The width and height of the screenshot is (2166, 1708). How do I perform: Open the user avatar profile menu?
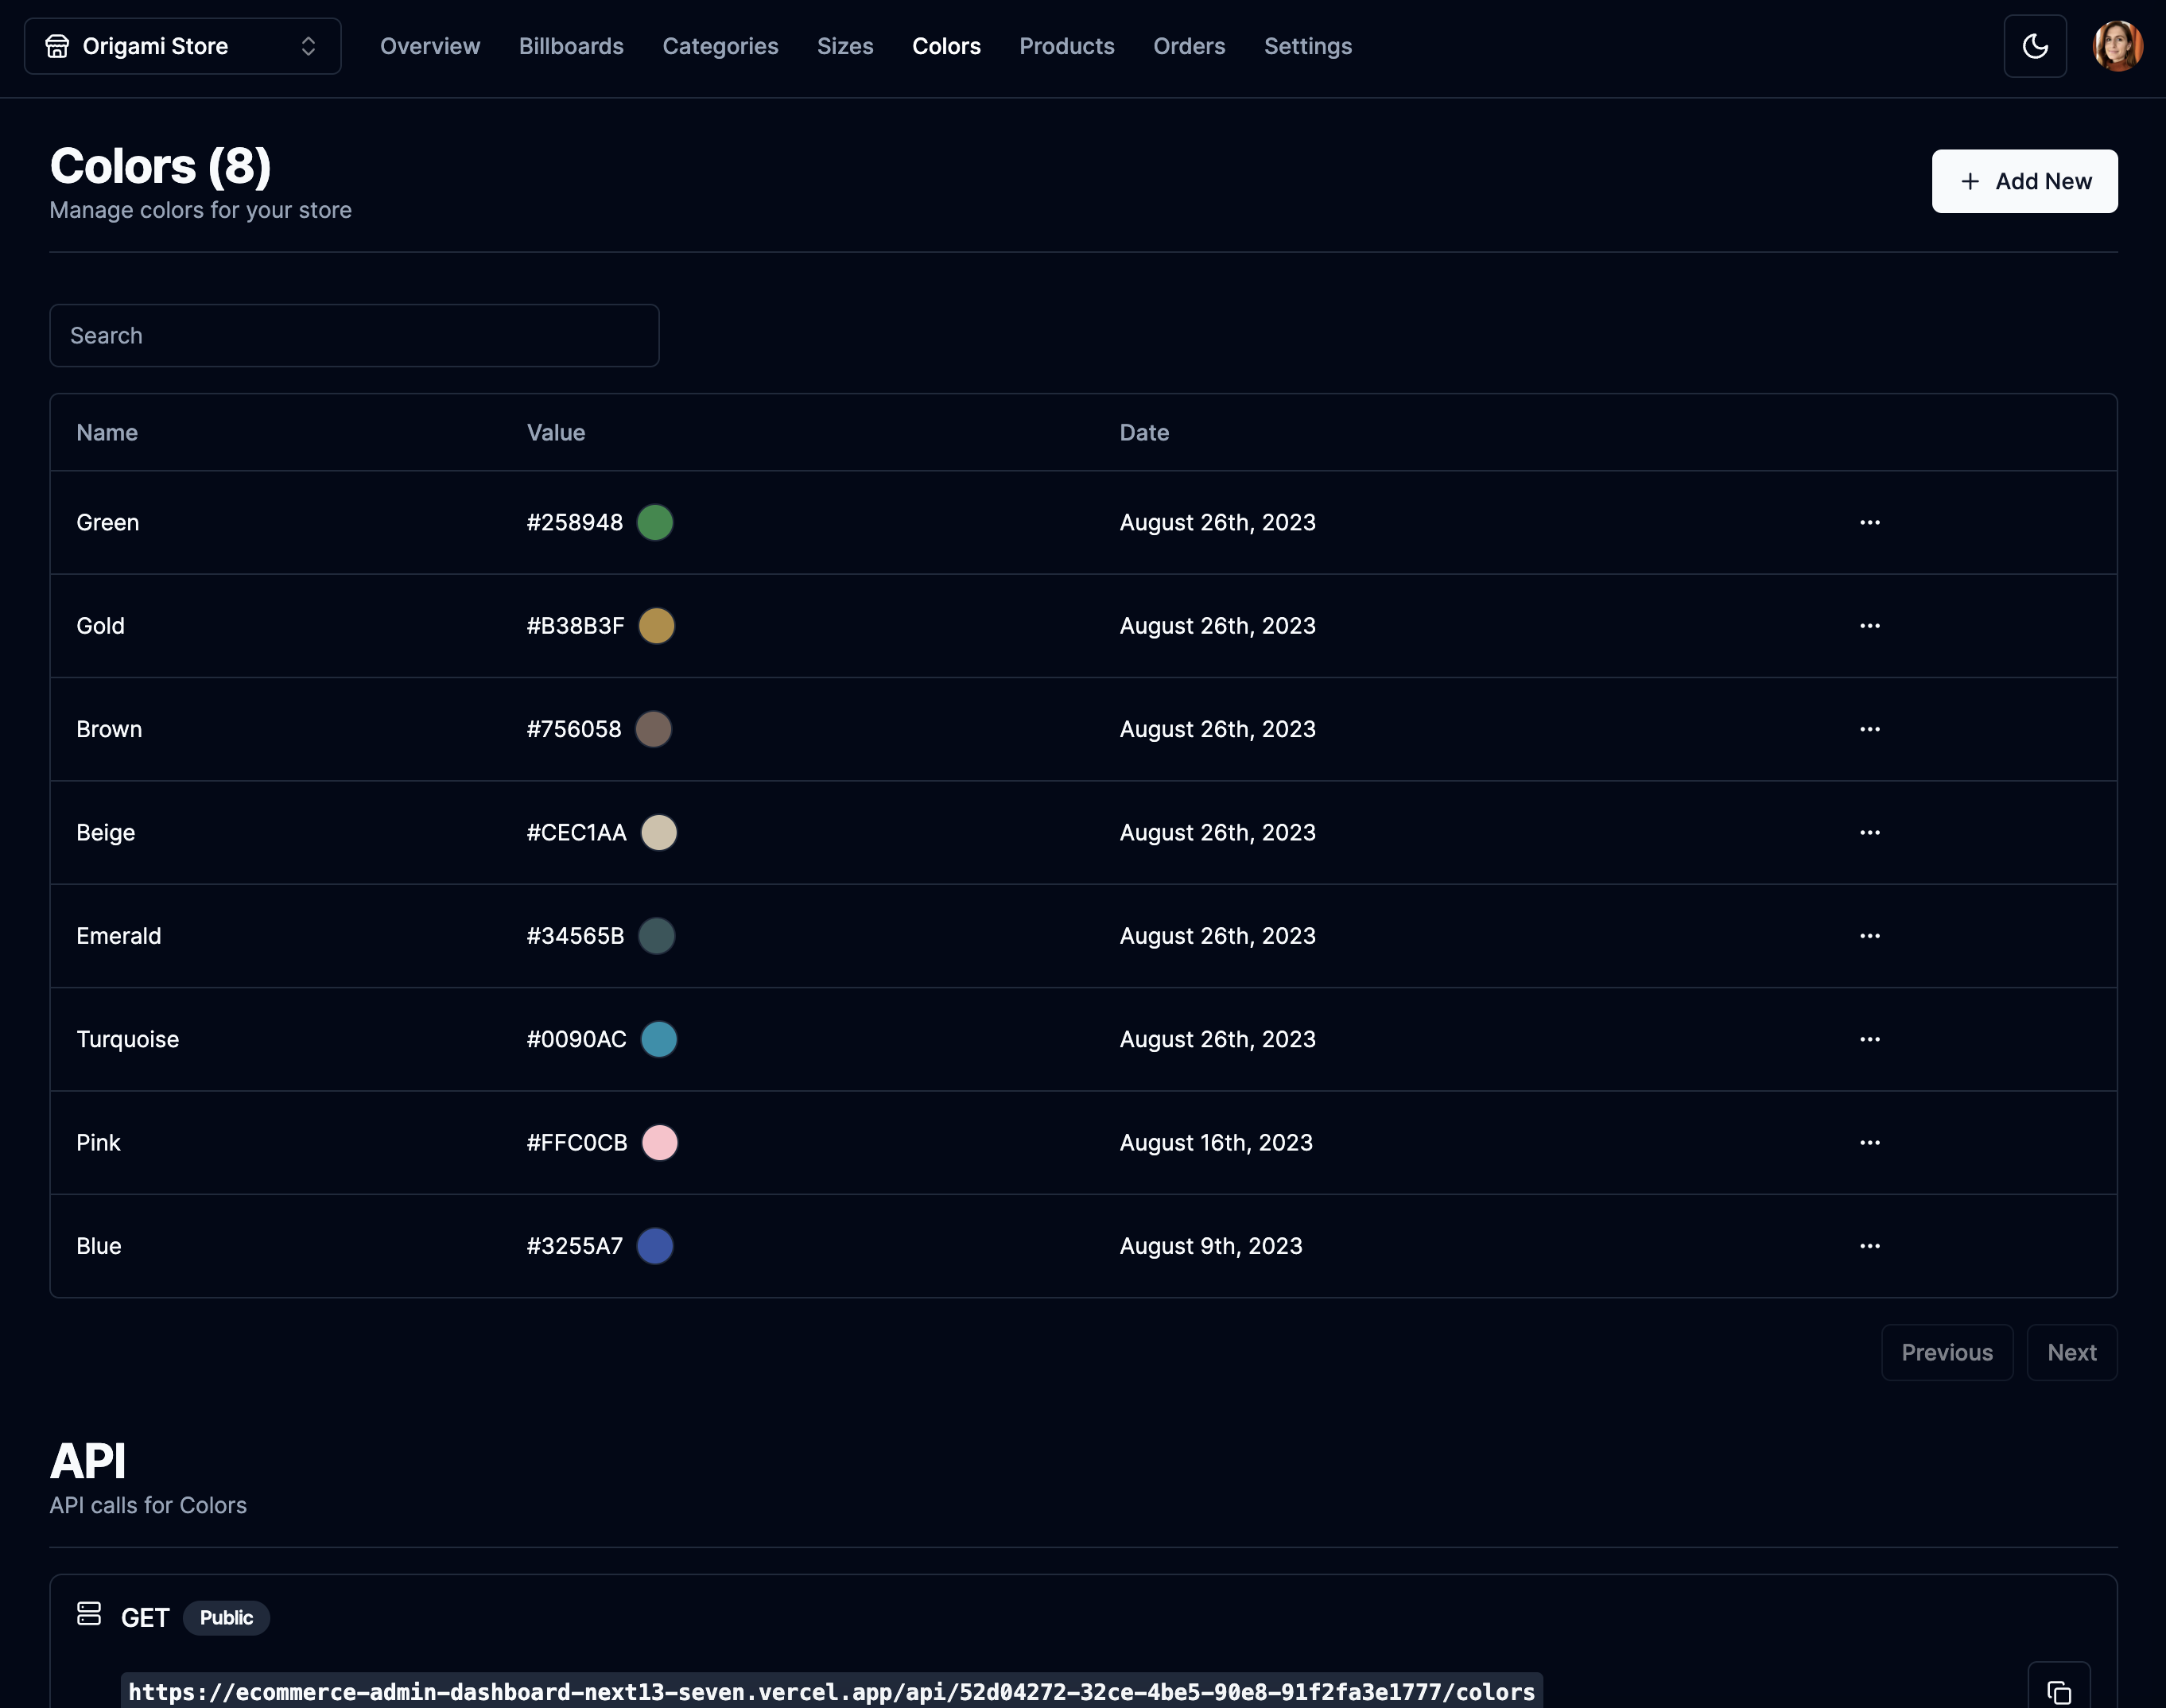[x=2117, y=46]
